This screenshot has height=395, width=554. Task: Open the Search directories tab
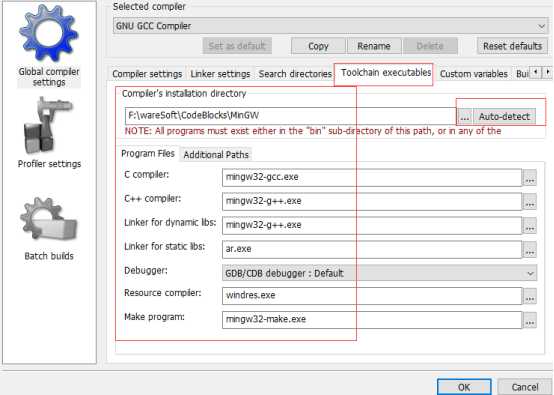pos(295,74)
